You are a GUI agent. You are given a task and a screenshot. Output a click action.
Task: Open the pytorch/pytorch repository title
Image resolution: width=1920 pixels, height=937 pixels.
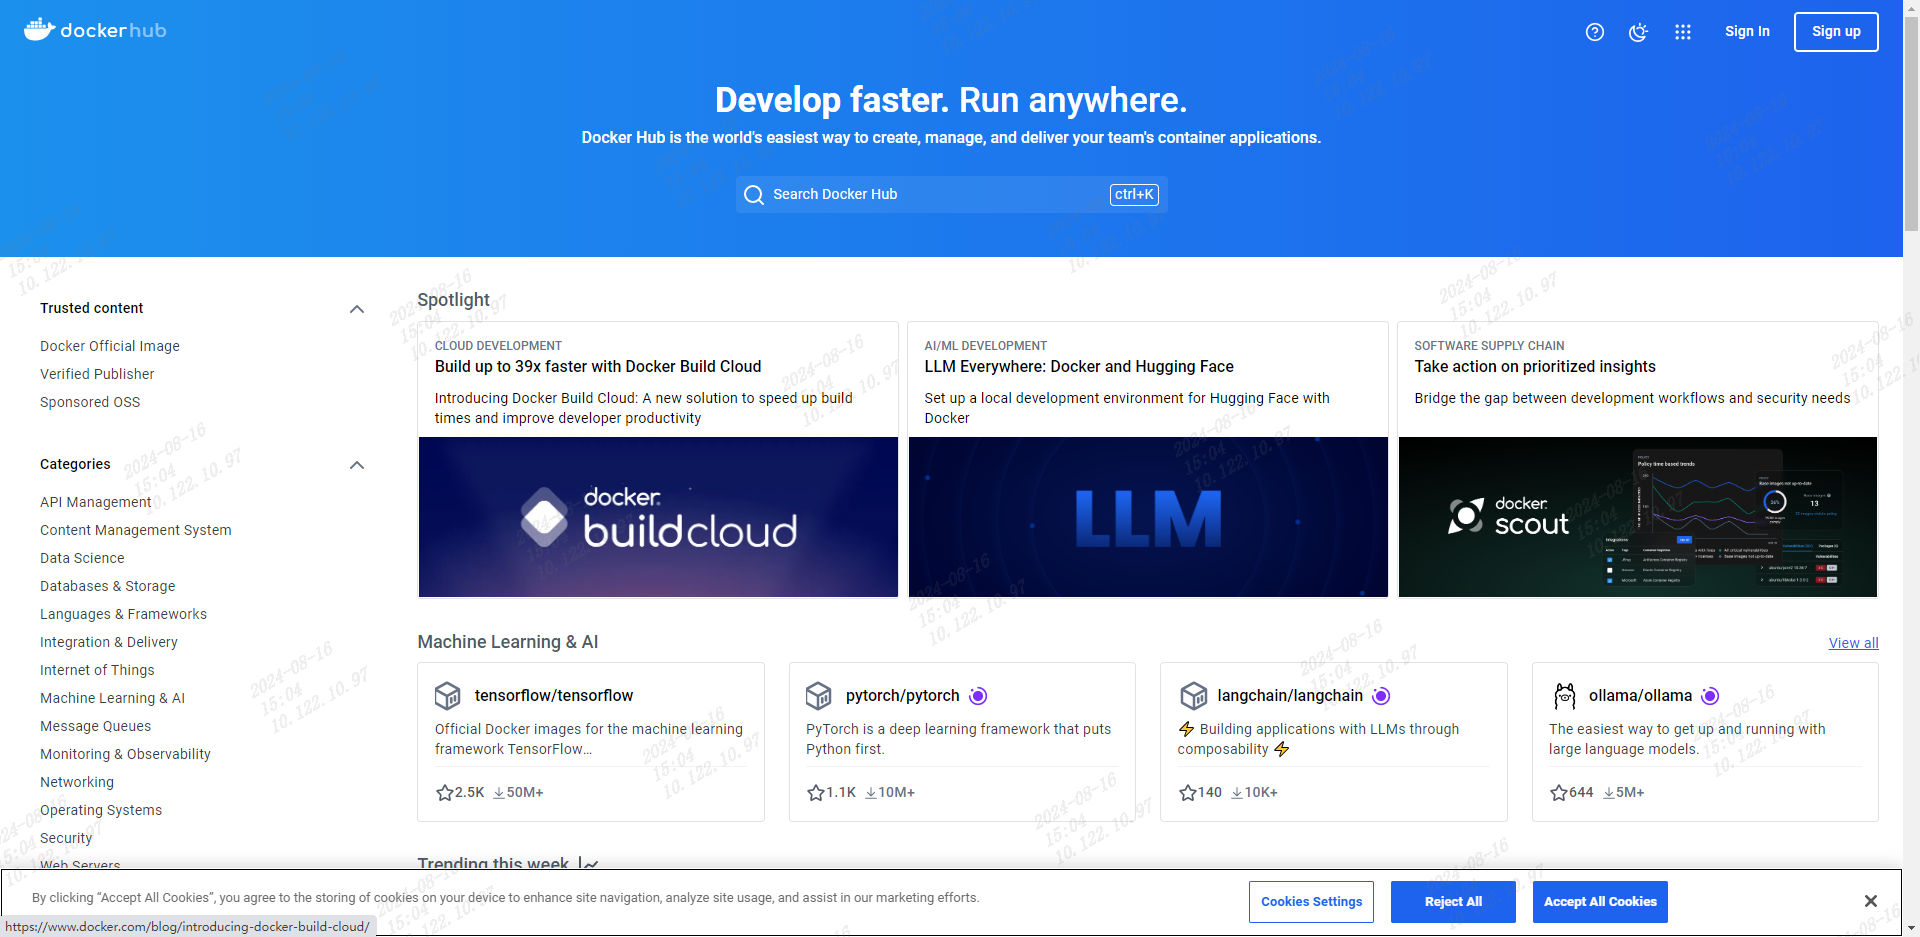tap(903, 695)
